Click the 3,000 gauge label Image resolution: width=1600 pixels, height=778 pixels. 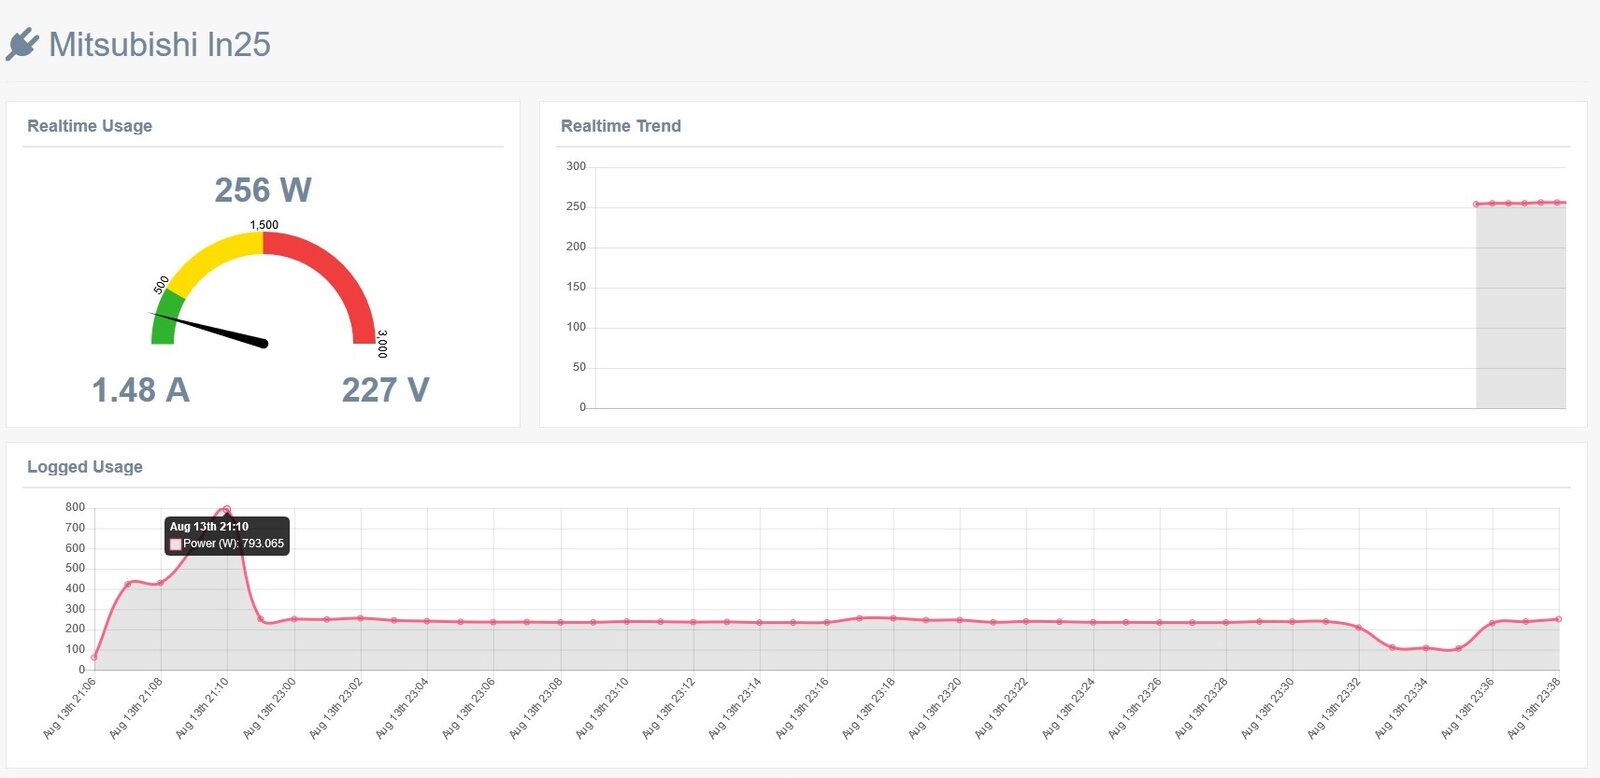[x=382, y=344]
